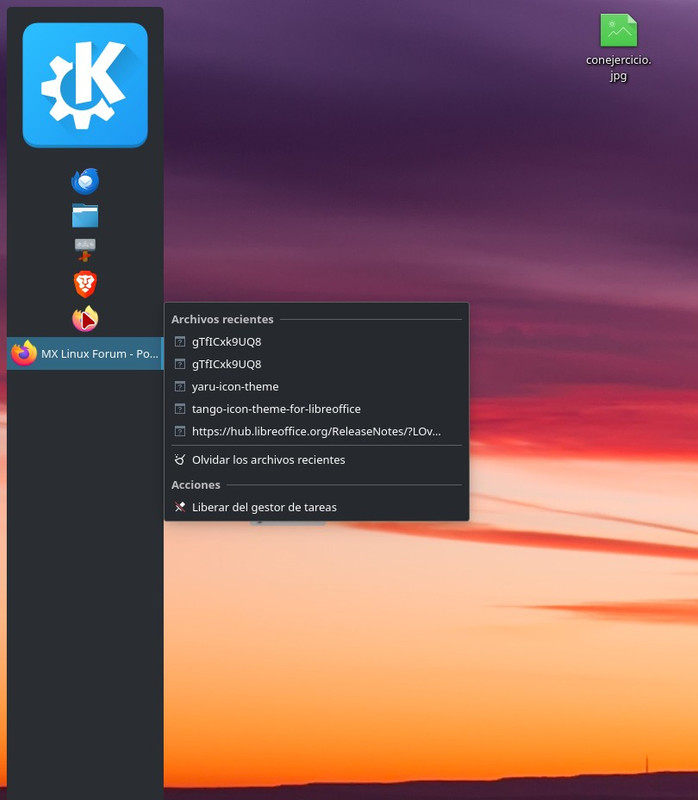The height and width of the screenshot is (800, 698).
Task: Choose Olvidar los archivos recientes
Action: (316, 460)
